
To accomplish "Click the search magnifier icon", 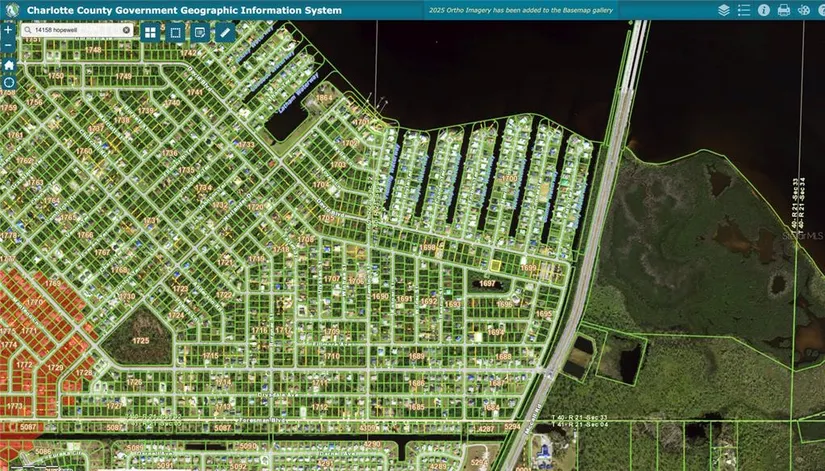I will pyautogui.click(x=27, y=30).
